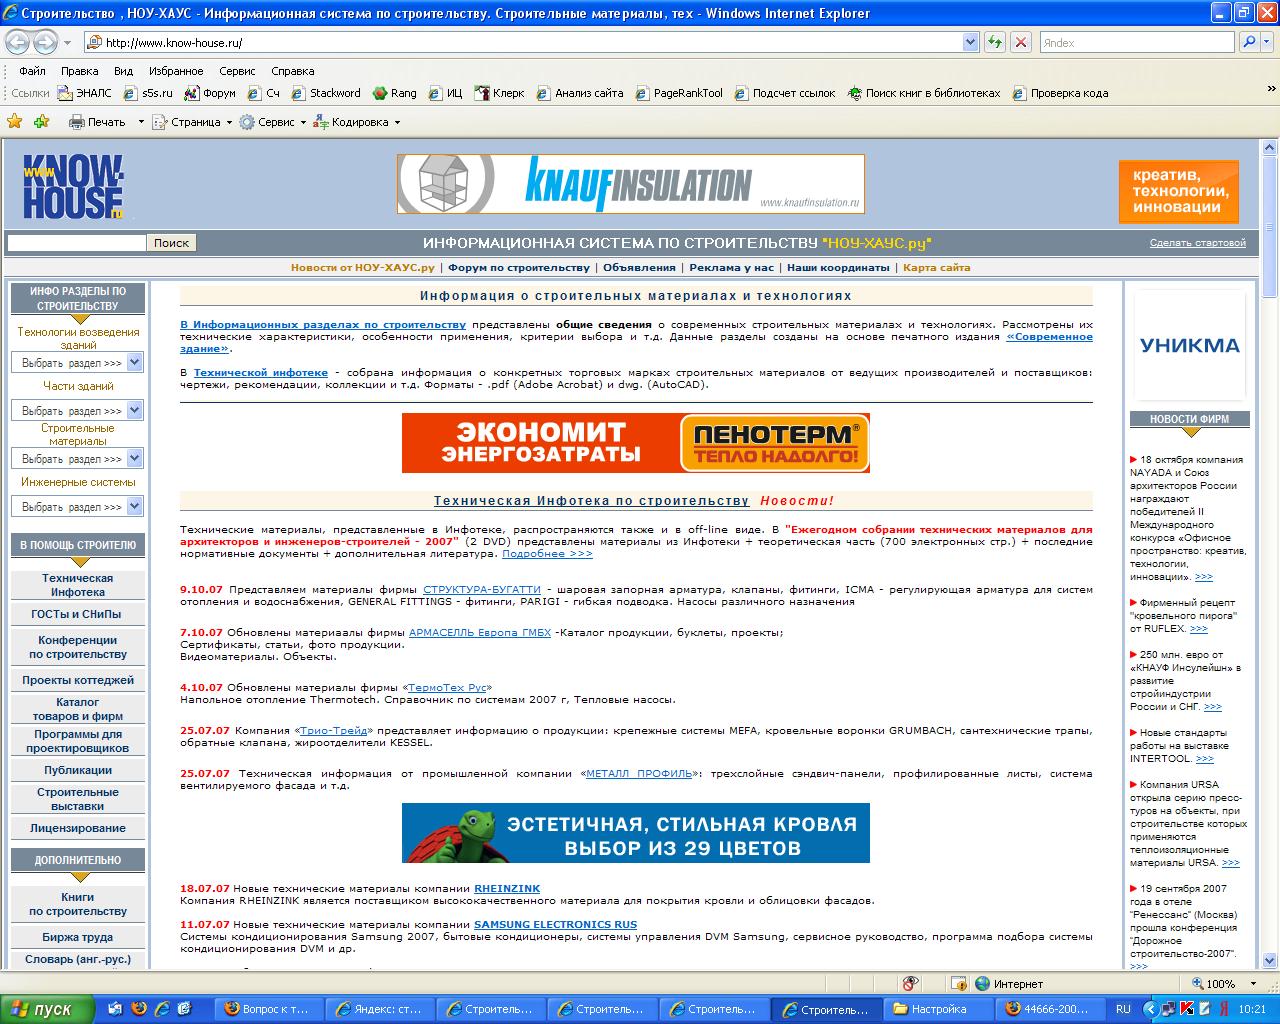Screen dimensions: 1280x1024
Task: Open the ЭНАЛС bookmark in the links bar
Action: tap(86, 93)
